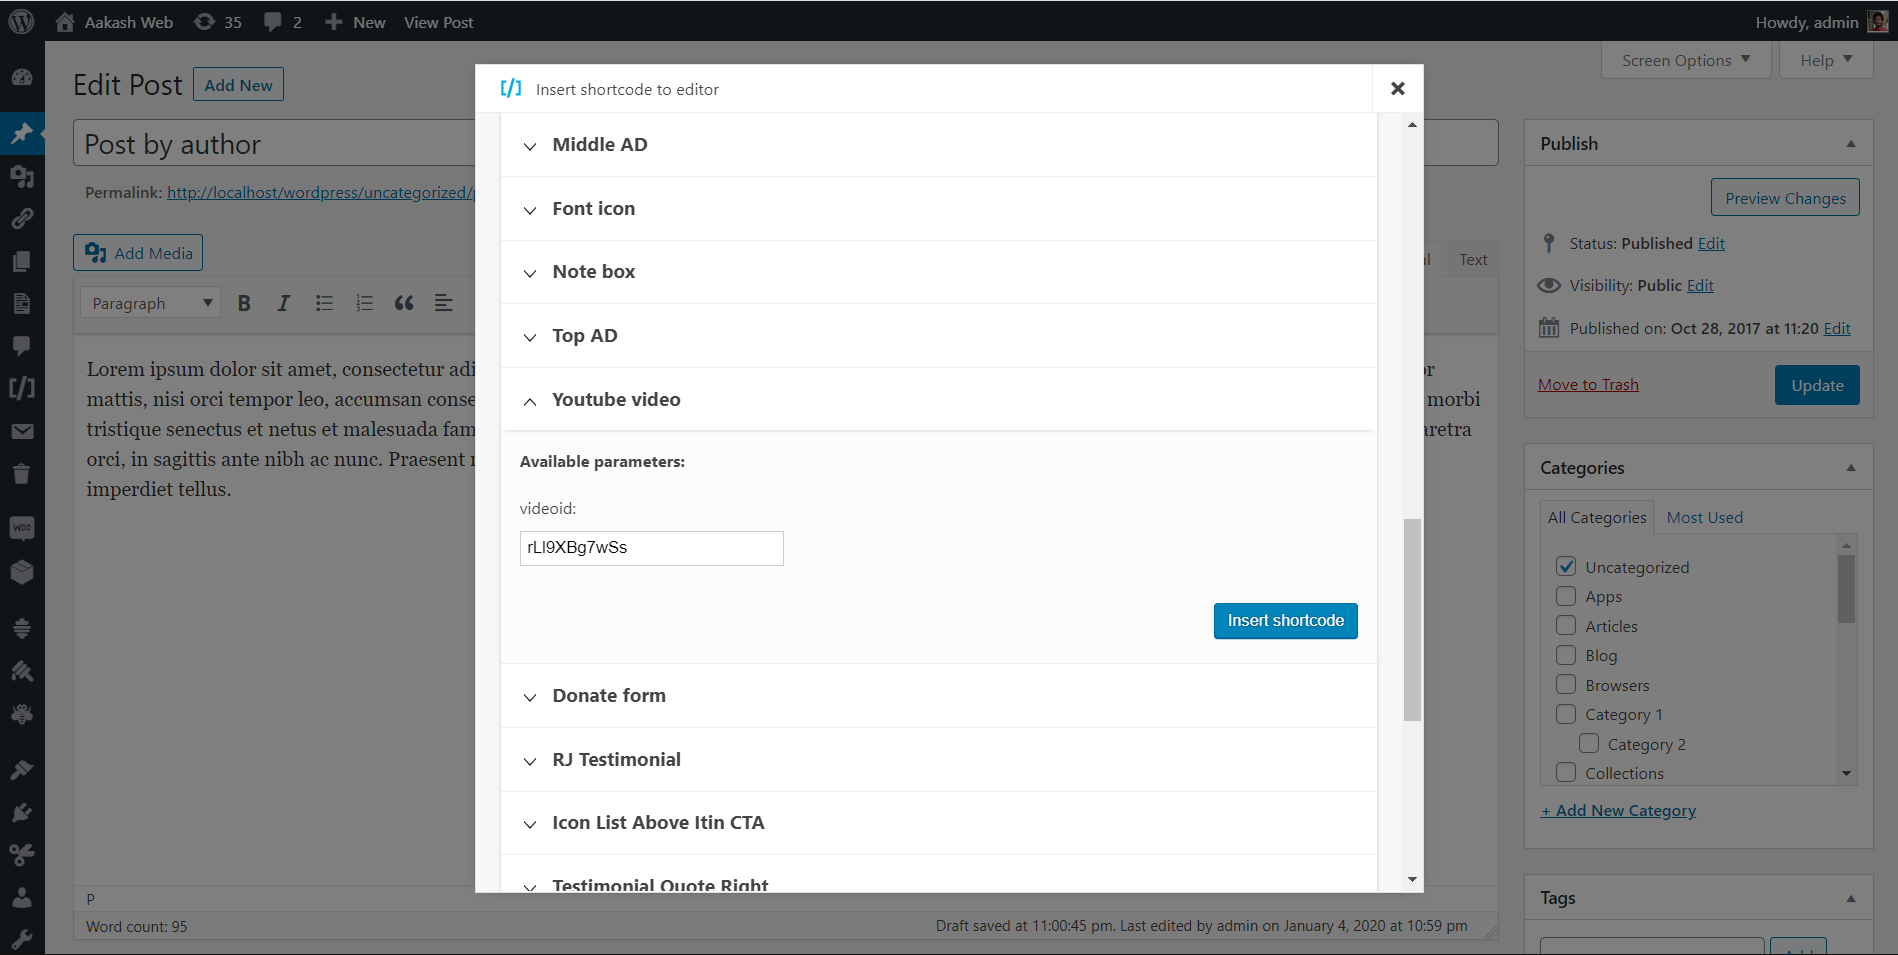
Task: Focus the videoid input field
Action: (652, 548)
